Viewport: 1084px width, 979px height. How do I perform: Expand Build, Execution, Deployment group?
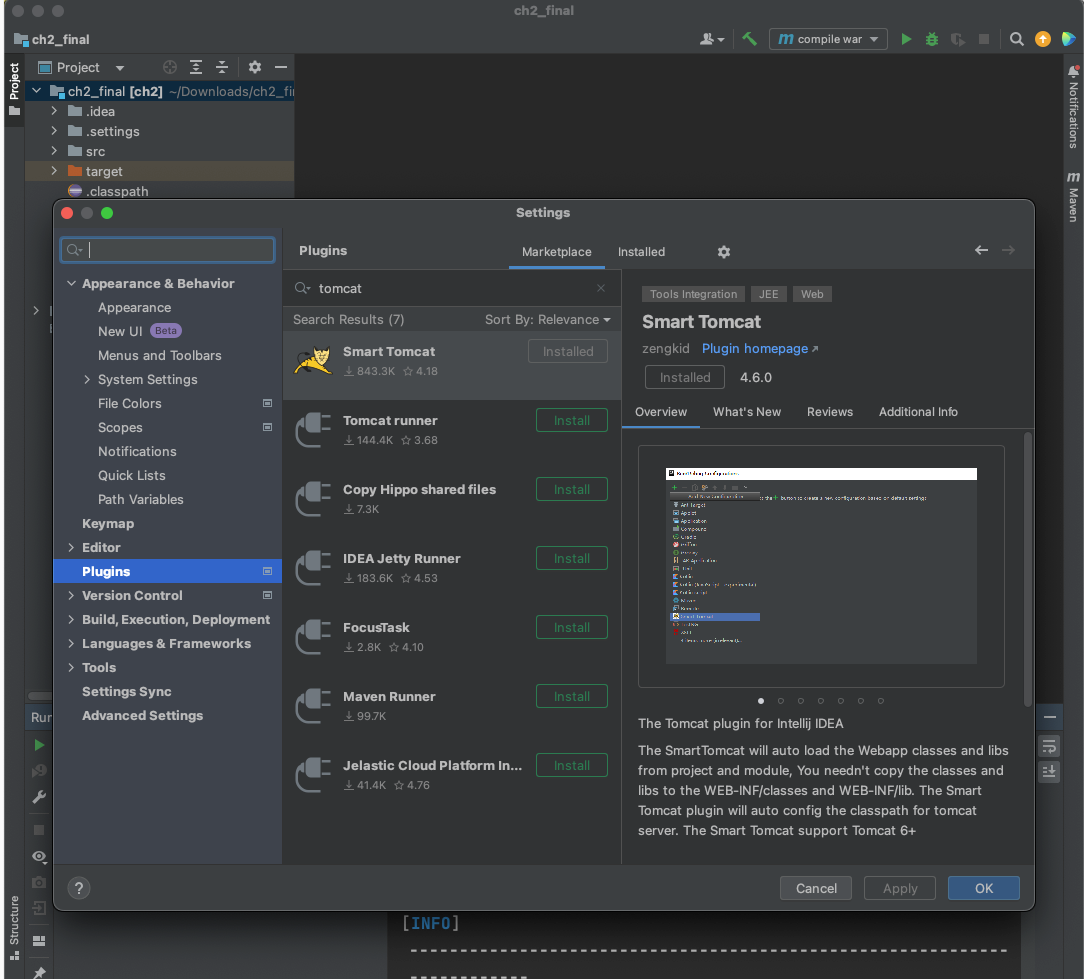point(71,619)
